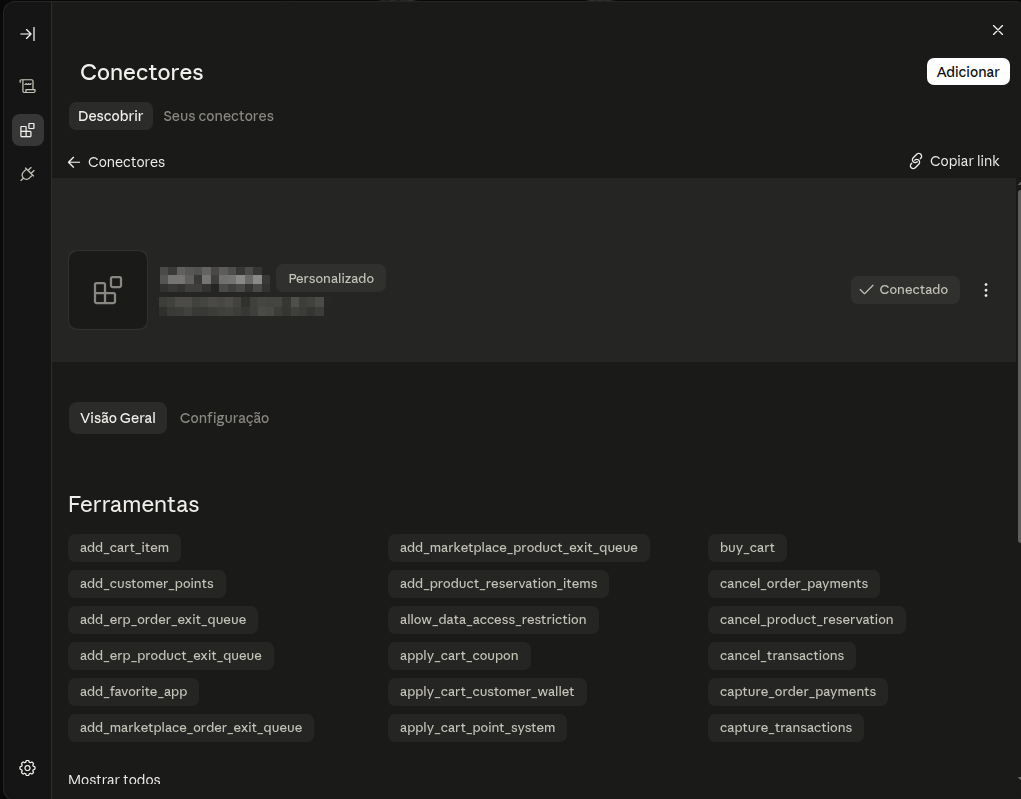Viewport: 1021px width, 799px height.
Task: Select add_product_reservation_items chip
Action: tap(498, 584)
